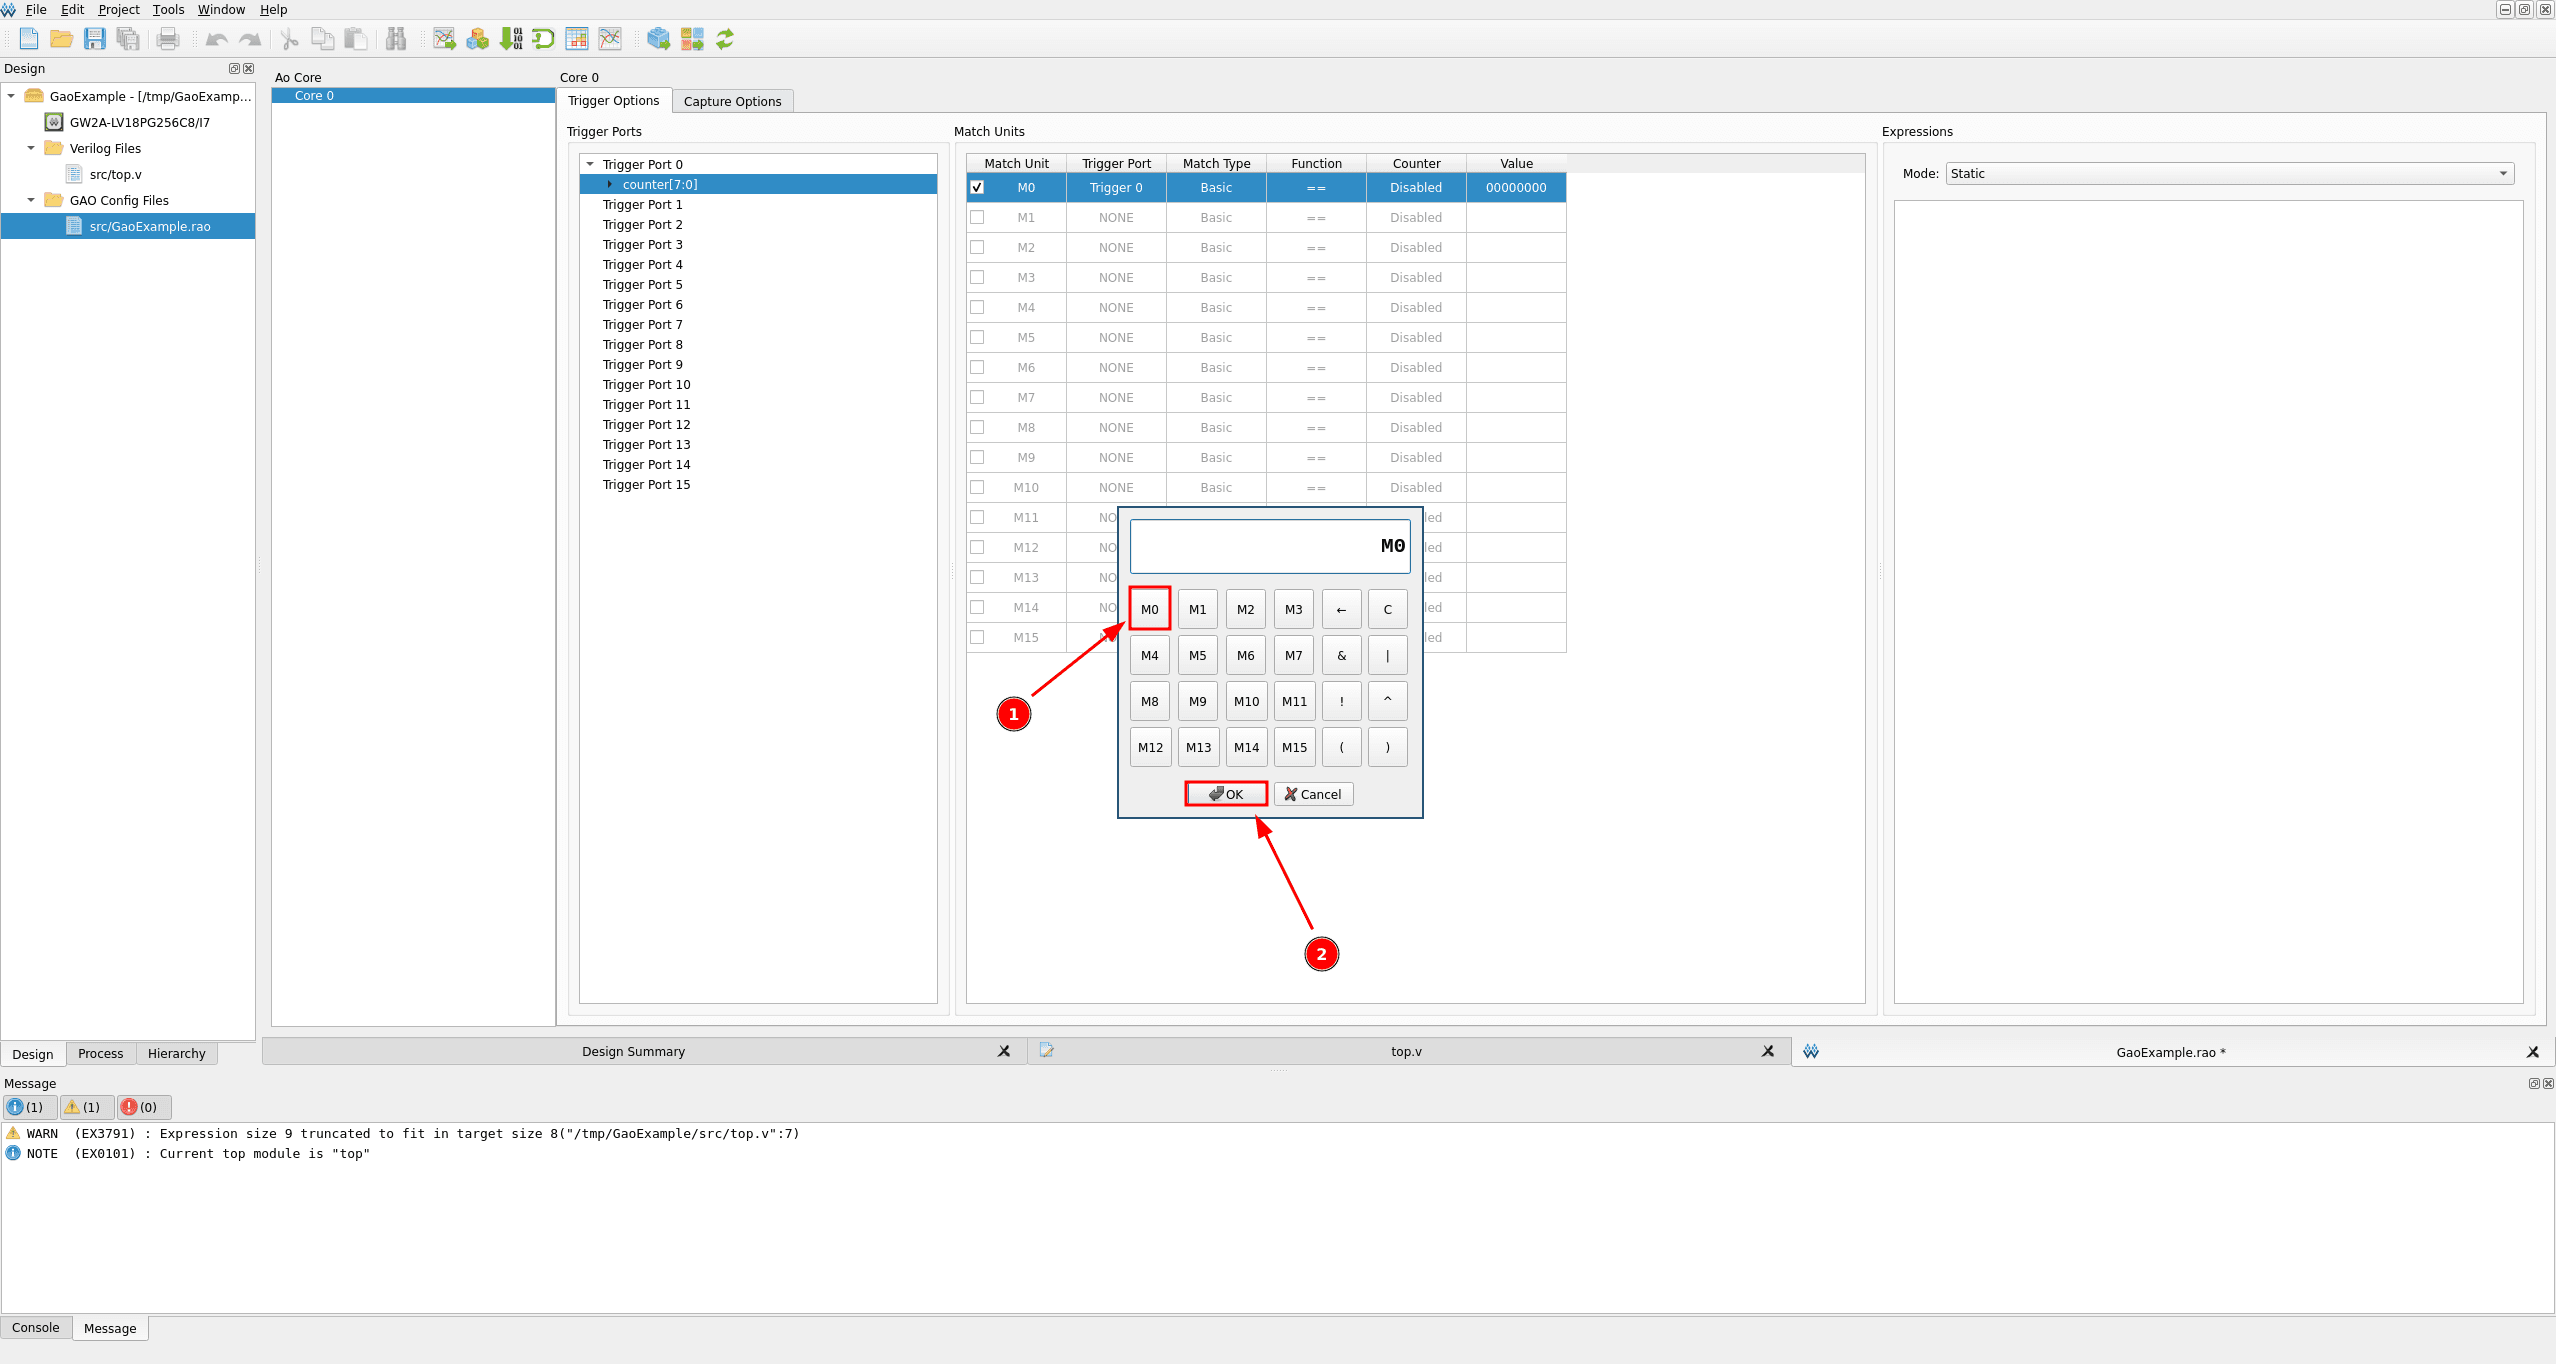Click the | OR operator button
The image size is (2556, 1364).
[x=1388, y=655]
